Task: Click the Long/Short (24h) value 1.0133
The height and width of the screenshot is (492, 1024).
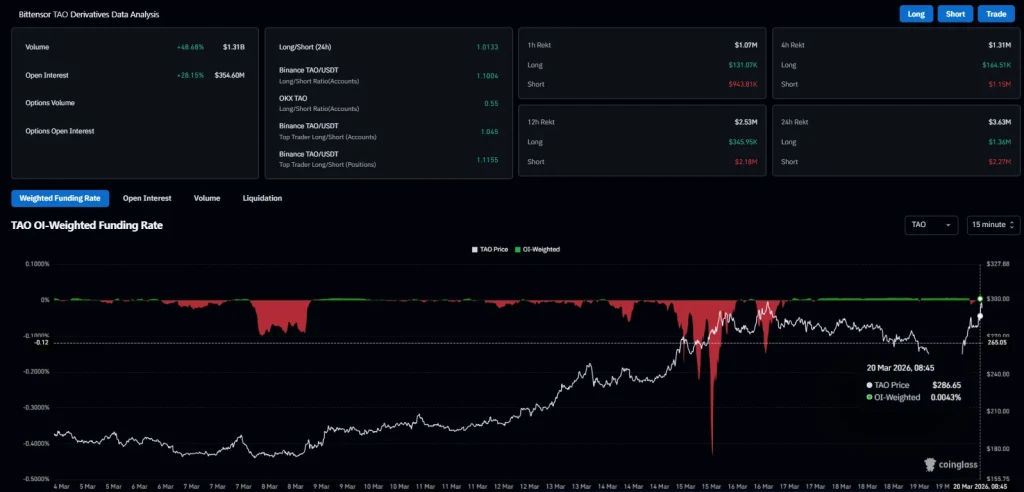Action: point(487,47)
